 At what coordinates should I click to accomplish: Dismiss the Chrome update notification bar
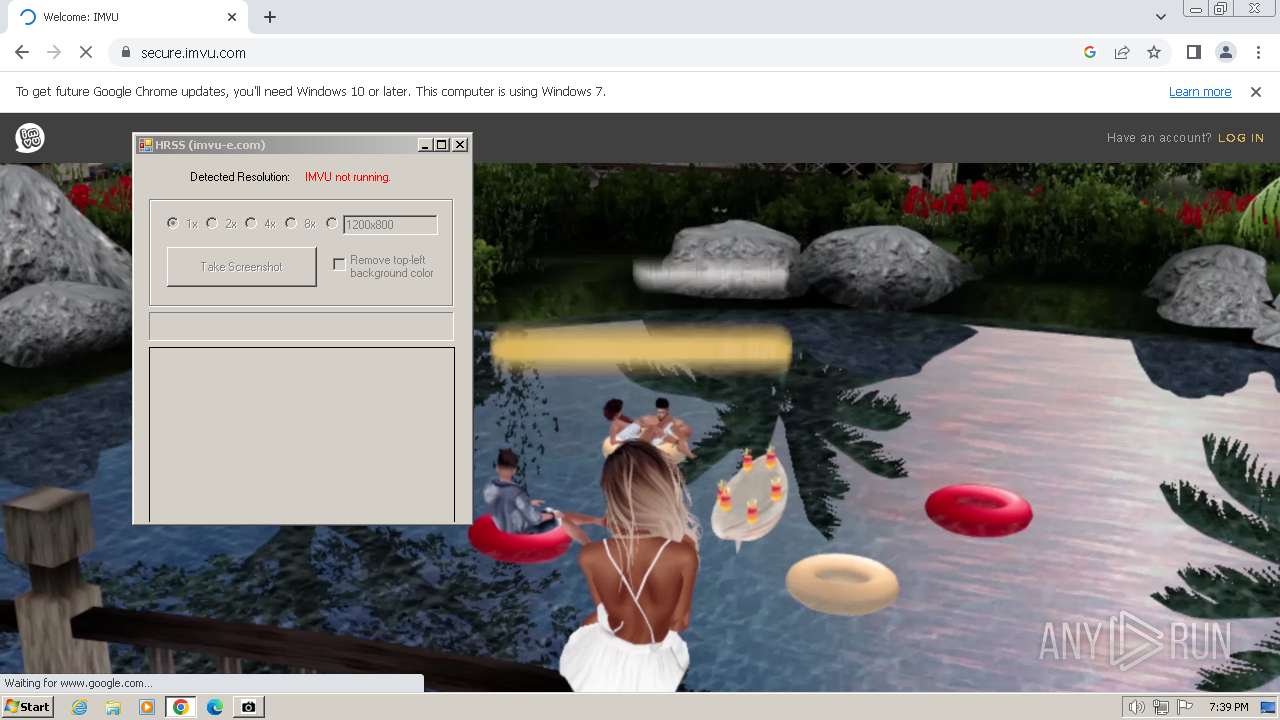(x=1256, y=92)
